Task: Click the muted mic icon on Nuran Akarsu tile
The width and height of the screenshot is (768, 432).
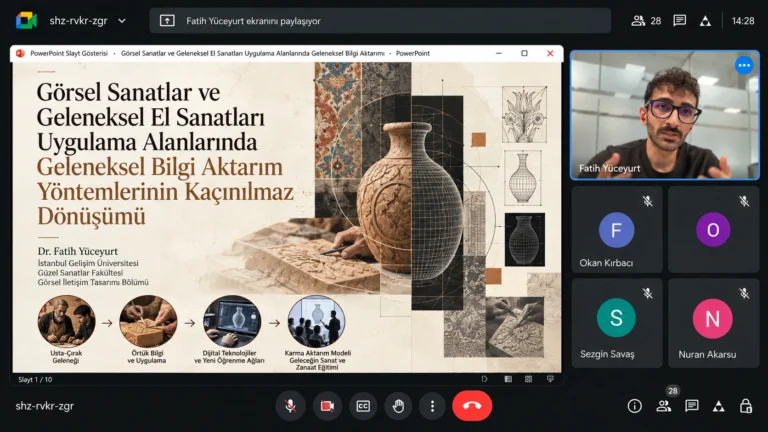Action: tap(744, 293)
